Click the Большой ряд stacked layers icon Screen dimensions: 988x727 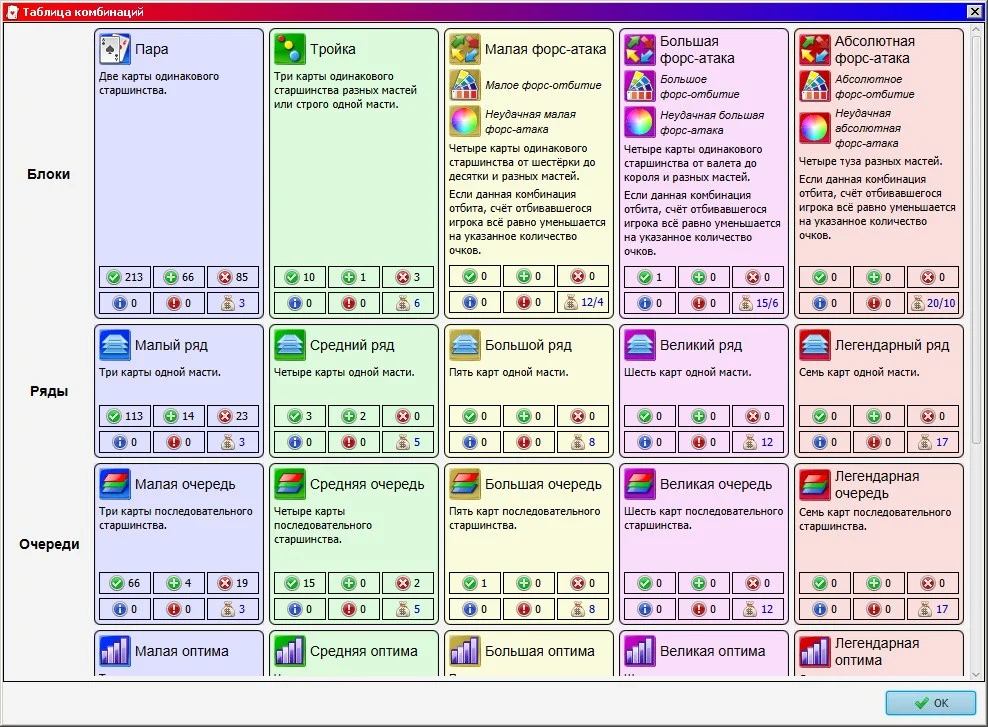click(465, 345)
